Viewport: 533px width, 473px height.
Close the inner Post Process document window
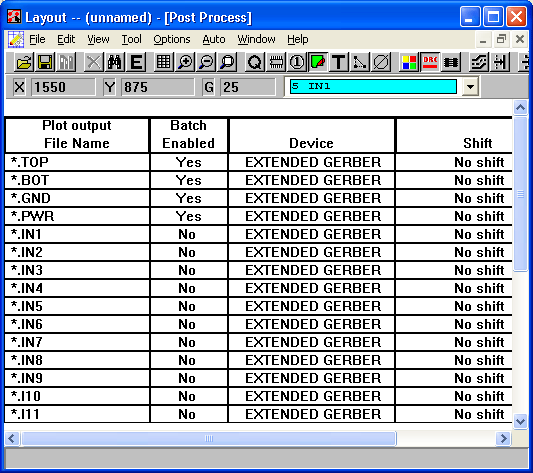coord(520,39)
